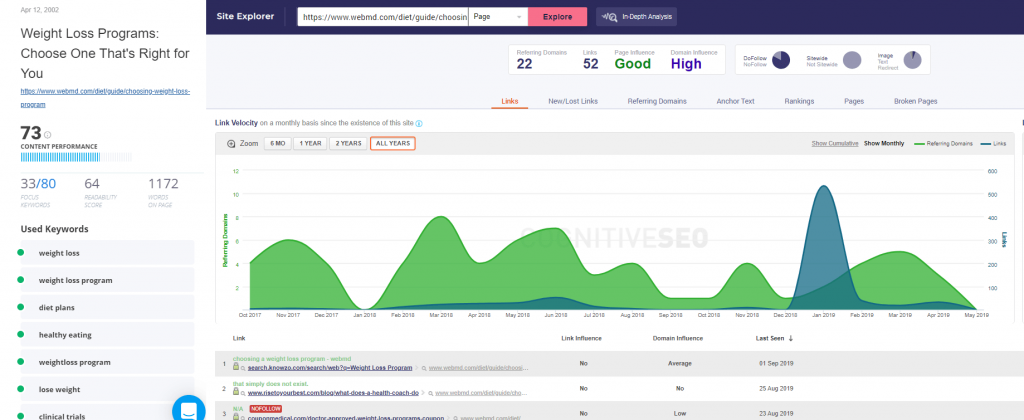Click the Link Velocity info icon
The width and height of the screenshot is (1024, 420).
(x=419, y=123)
